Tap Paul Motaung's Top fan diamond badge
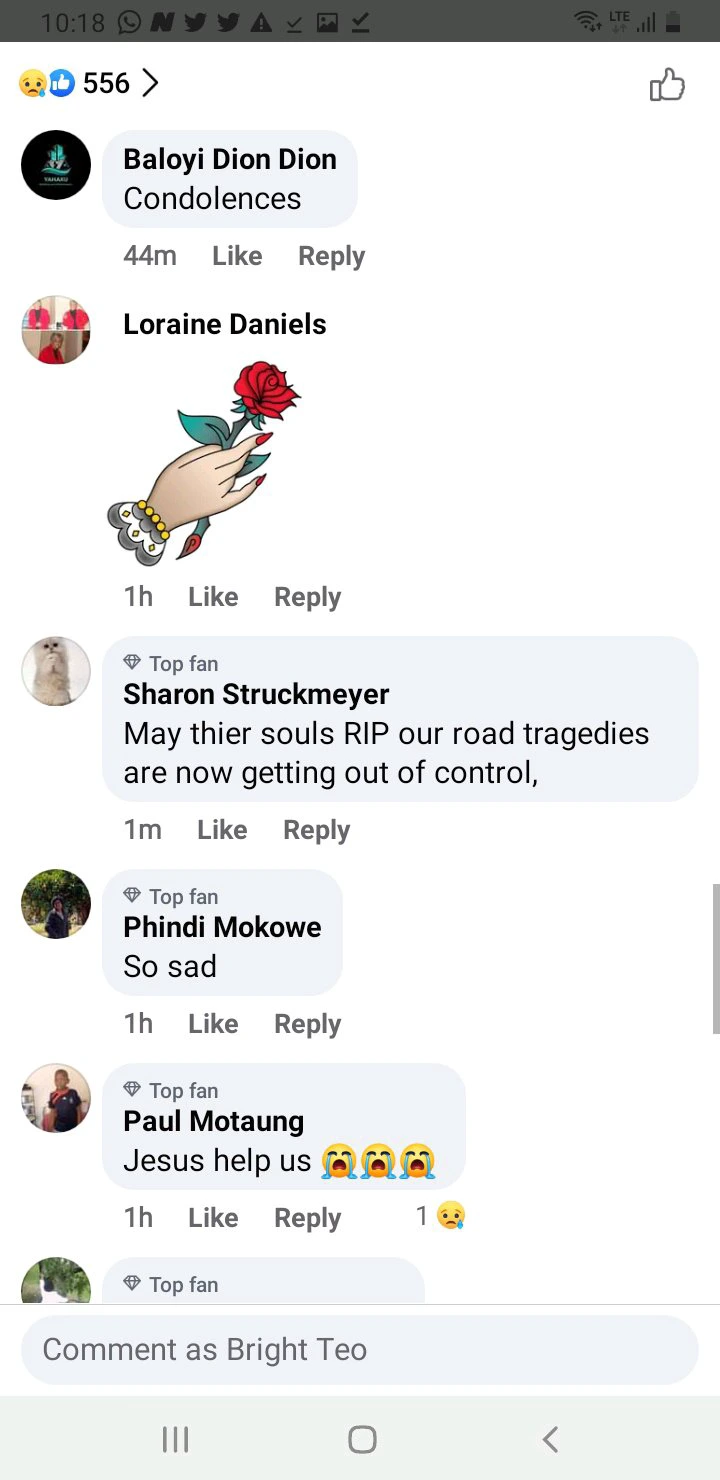The height and width of the screenshot is (1480, 720). (132, 1090)
